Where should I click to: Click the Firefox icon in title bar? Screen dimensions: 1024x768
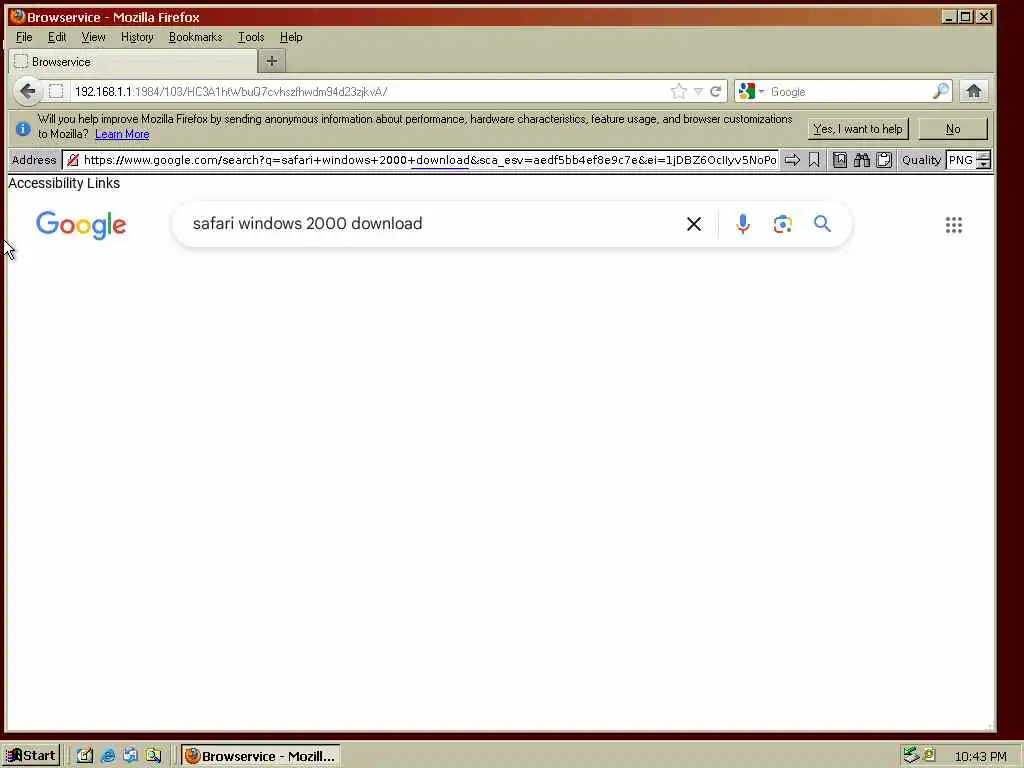(17, 16)
